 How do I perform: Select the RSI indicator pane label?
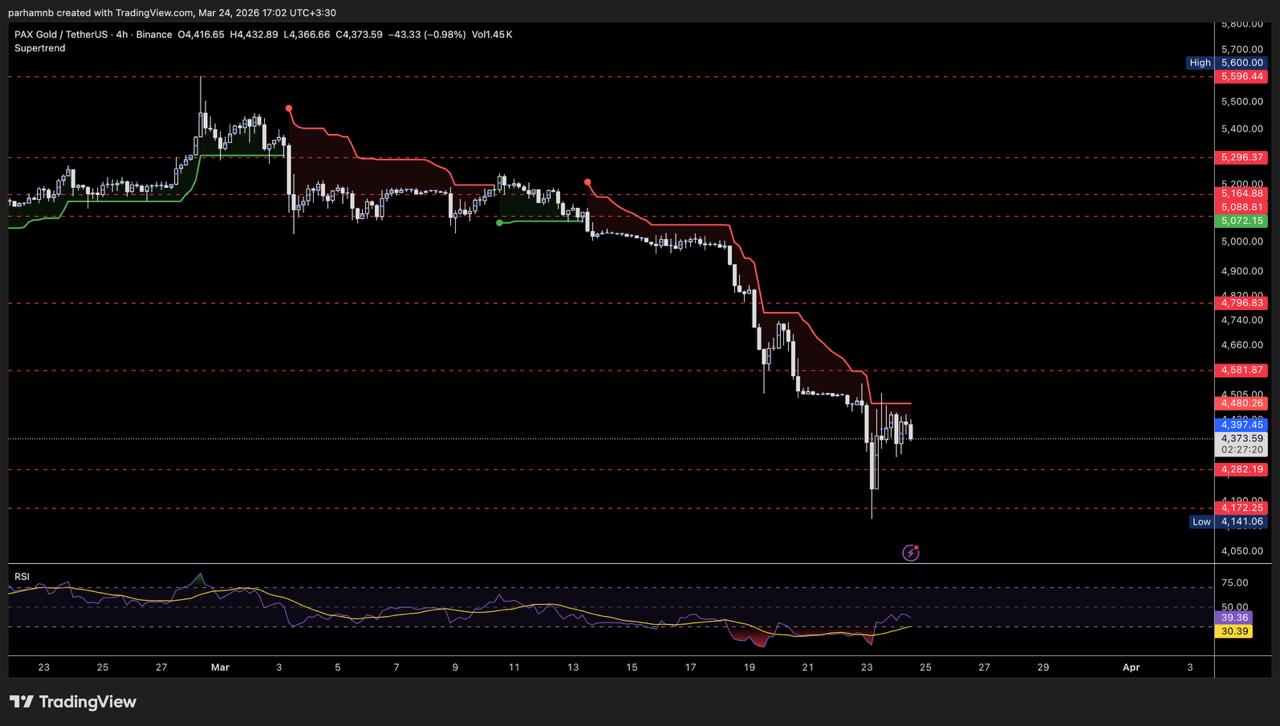point(21,577)
